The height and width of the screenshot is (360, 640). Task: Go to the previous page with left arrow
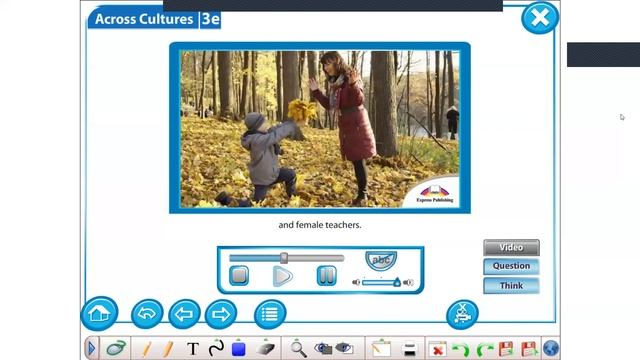pyautogui.click(x=184, y=314)
